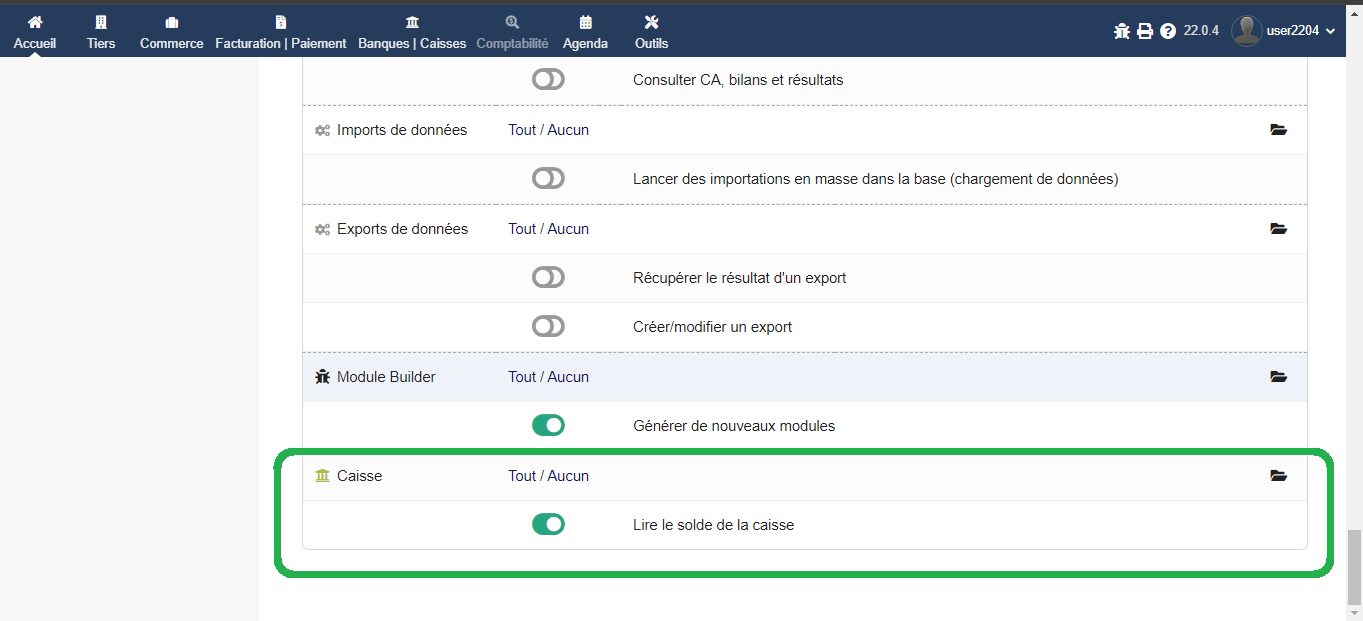Screen dimensions: 1363x621
Task: Click the user2204 avatar picture
Action: (1246, 31)
